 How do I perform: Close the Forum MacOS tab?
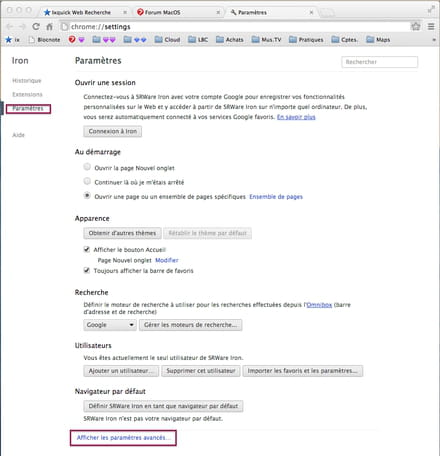218,12
